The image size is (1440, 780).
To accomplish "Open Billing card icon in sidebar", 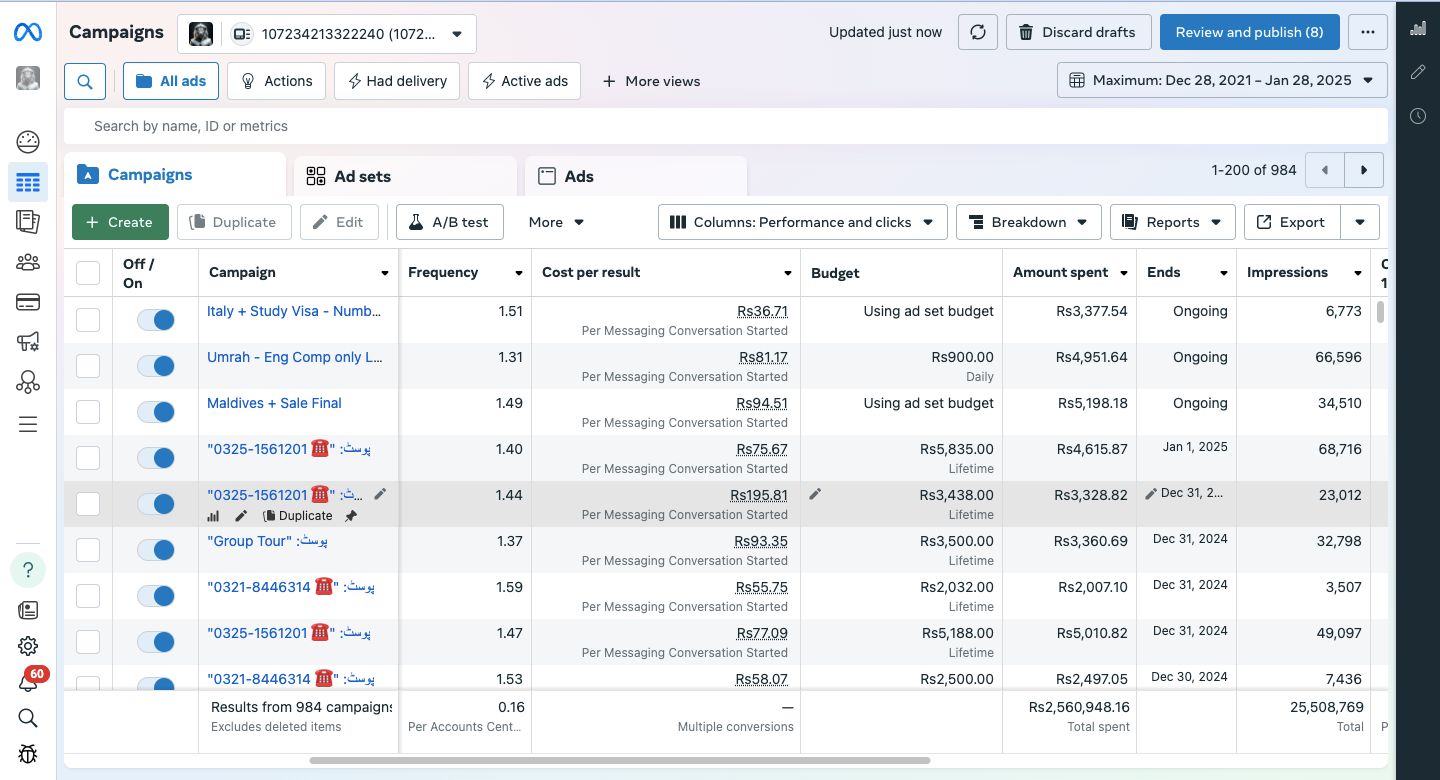I will point(28,302).
